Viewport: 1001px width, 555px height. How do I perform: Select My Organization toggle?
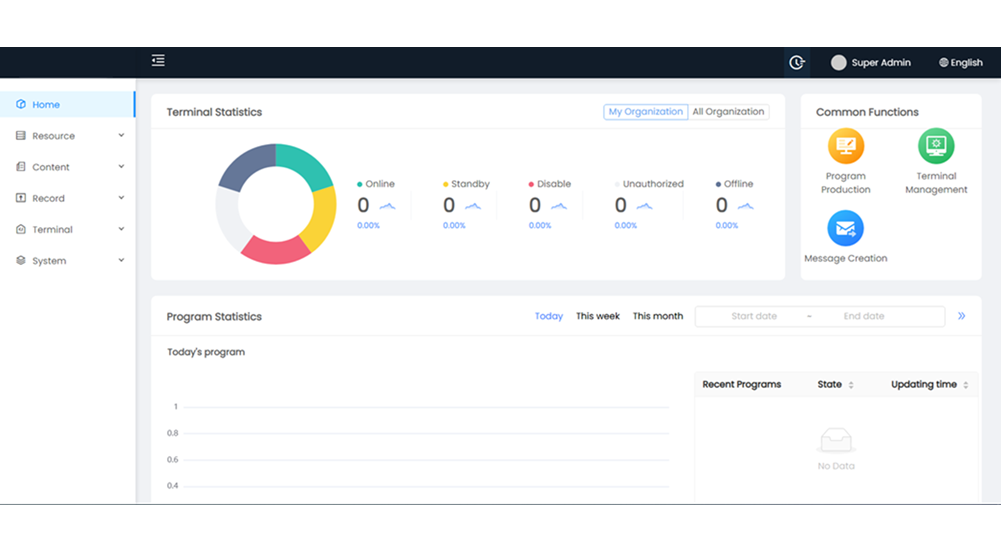coord(645,112)
